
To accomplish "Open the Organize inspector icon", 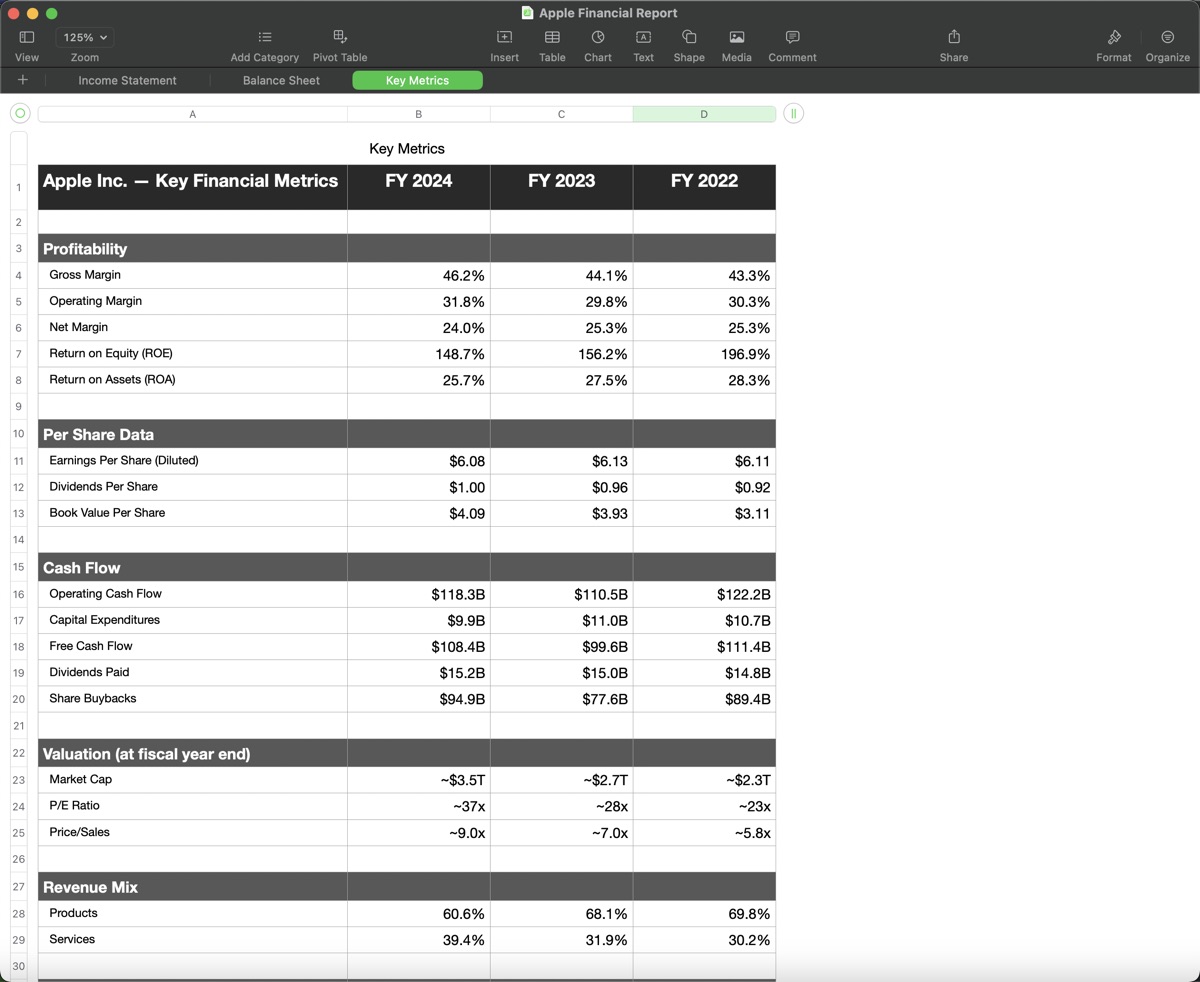I will pyautogui.click(x=1168, y=37).
